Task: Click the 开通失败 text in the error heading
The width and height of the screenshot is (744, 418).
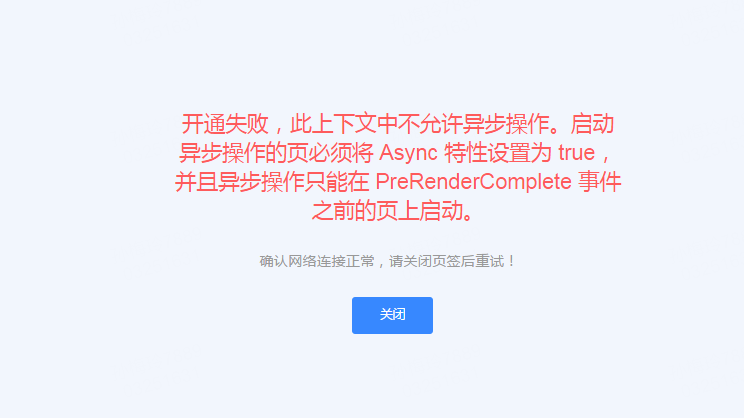Action: point(225,124)
